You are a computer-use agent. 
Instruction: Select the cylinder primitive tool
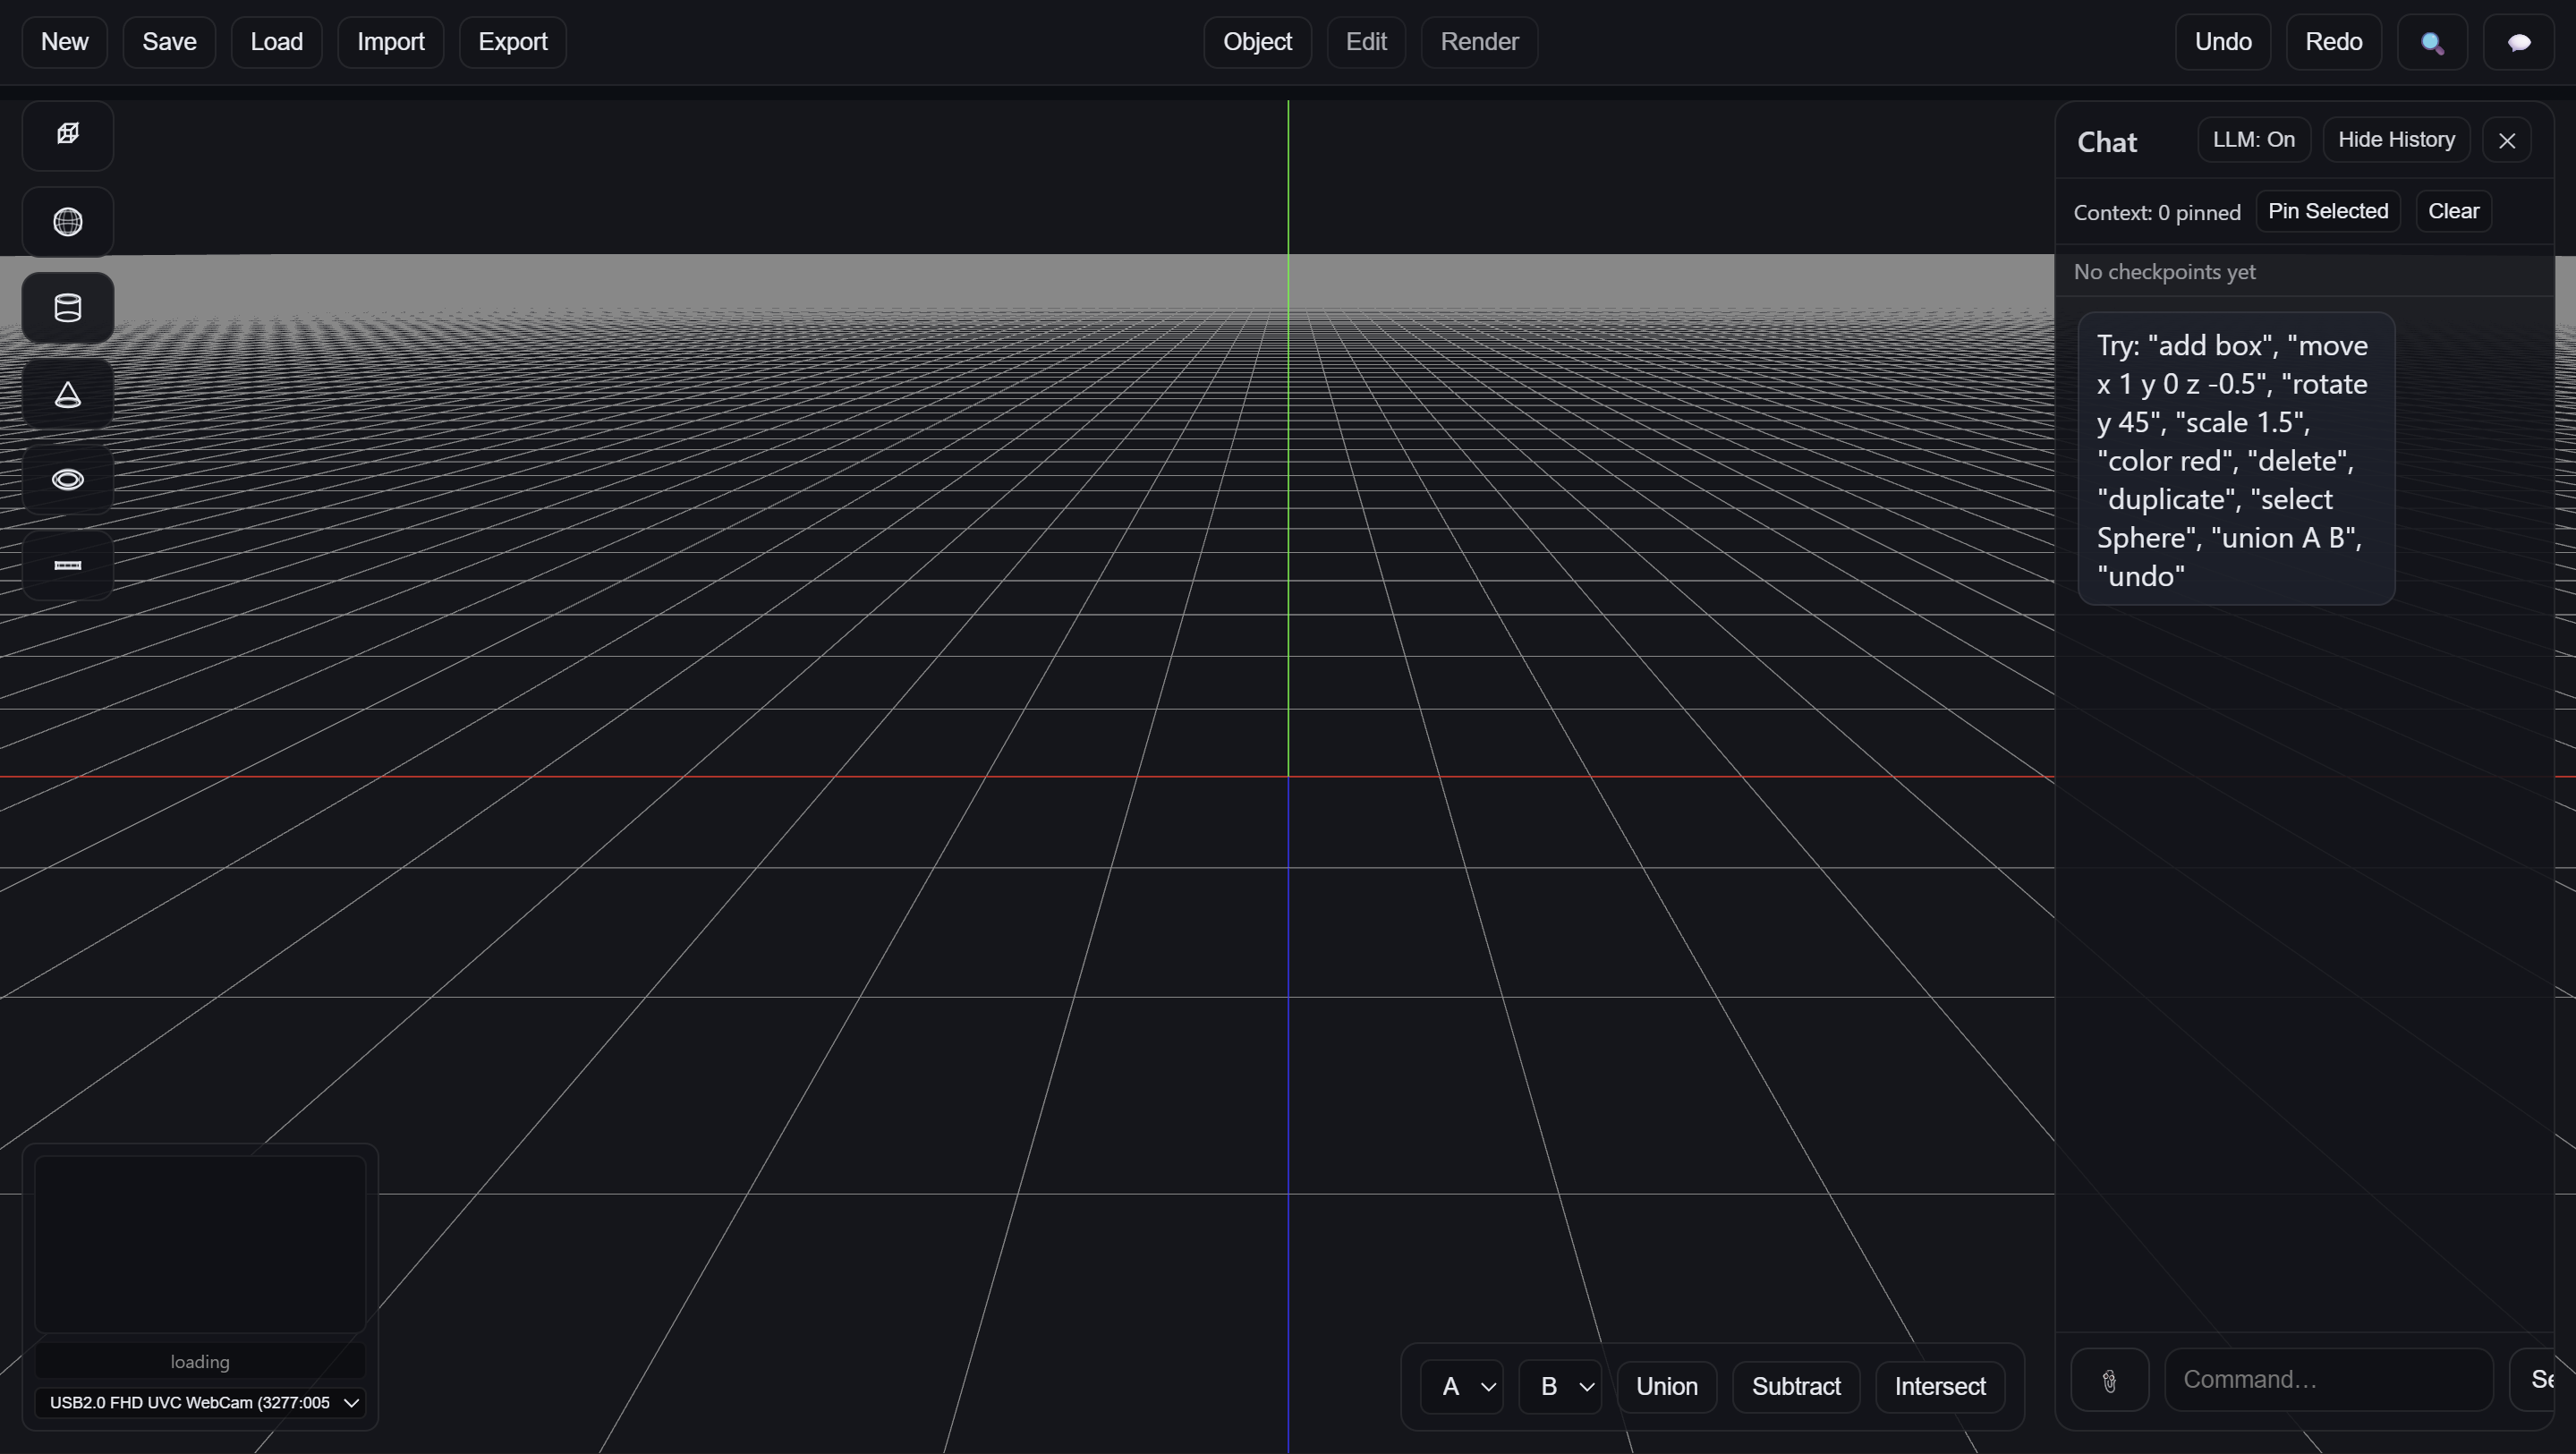click(x=67, y=308)
